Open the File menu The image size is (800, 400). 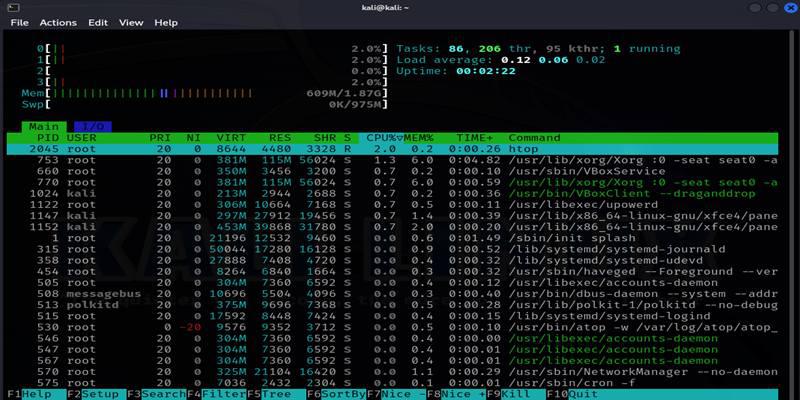pos(20,23)
